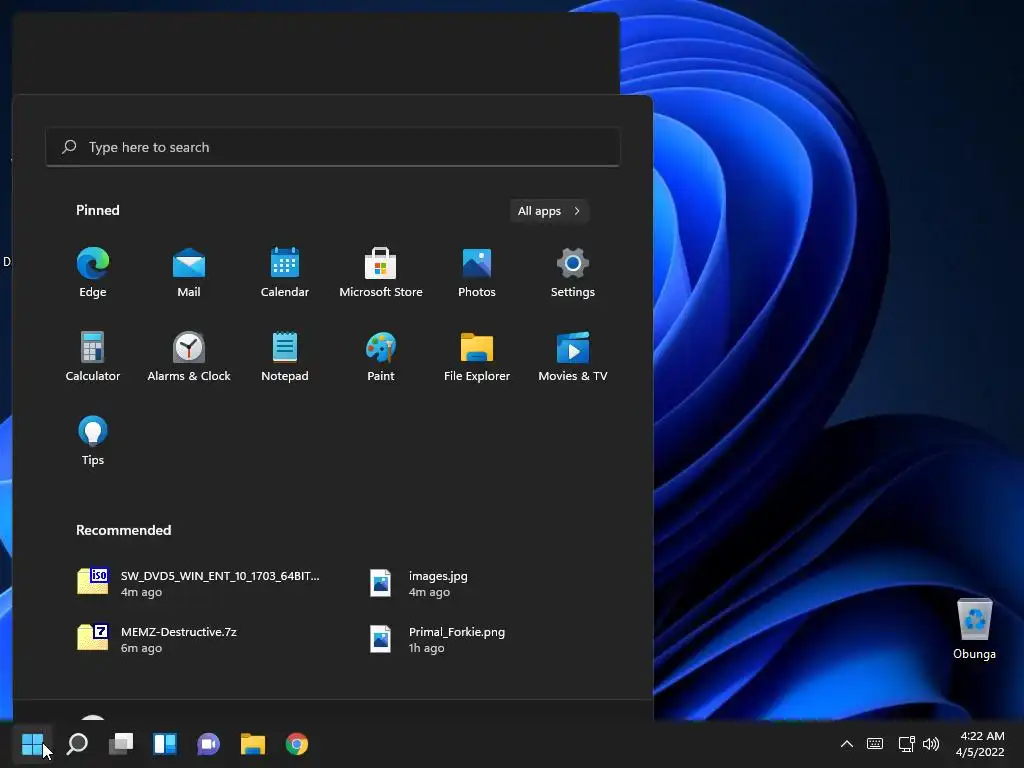Launch the Photos app

[477, 272]
